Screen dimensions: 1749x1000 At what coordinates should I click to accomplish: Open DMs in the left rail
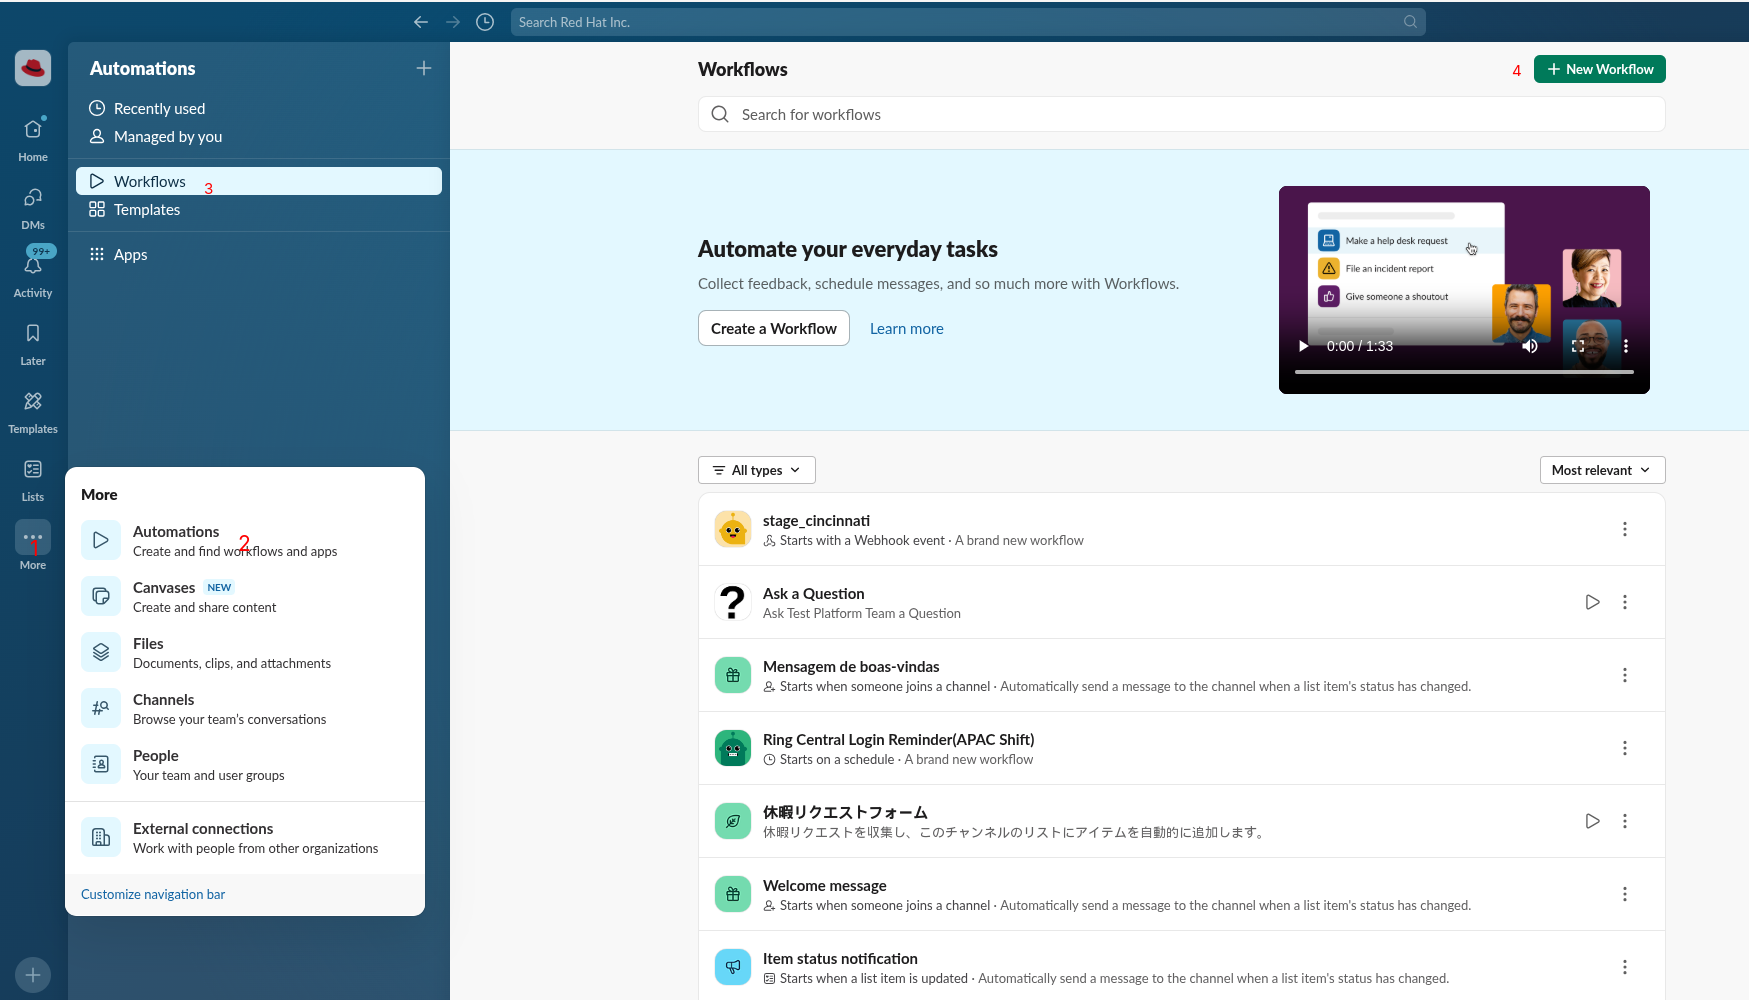pyautogui.click(x=33, y=208)
